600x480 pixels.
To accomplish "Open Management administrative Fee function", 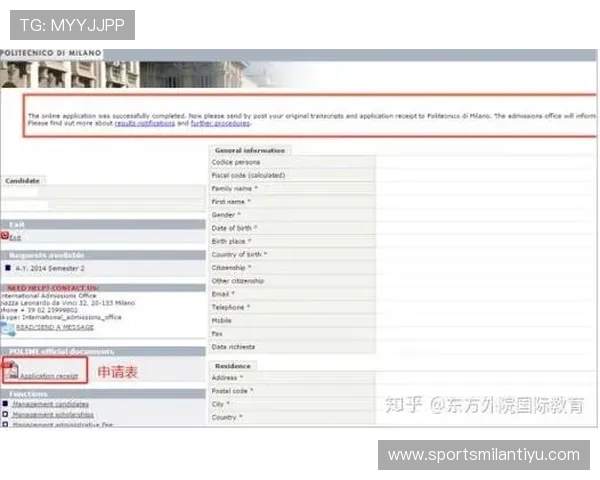I will tap(63, 424).
